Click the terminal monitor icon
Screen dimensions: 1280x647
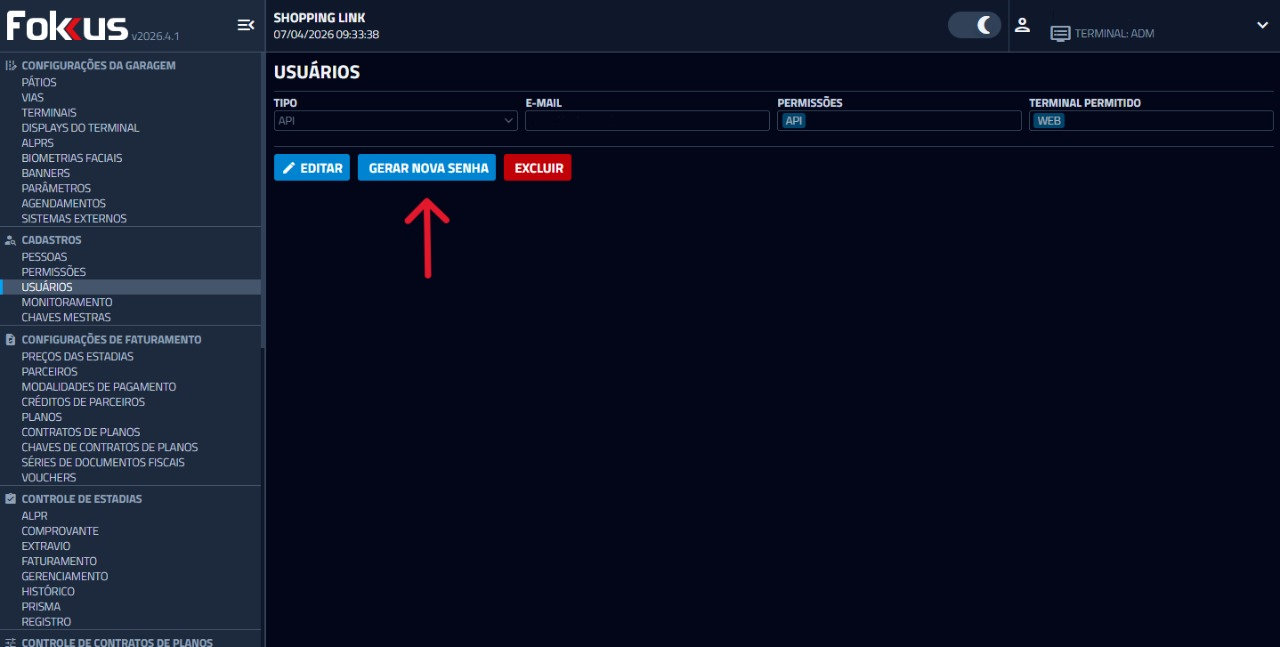click(1060, 34)
